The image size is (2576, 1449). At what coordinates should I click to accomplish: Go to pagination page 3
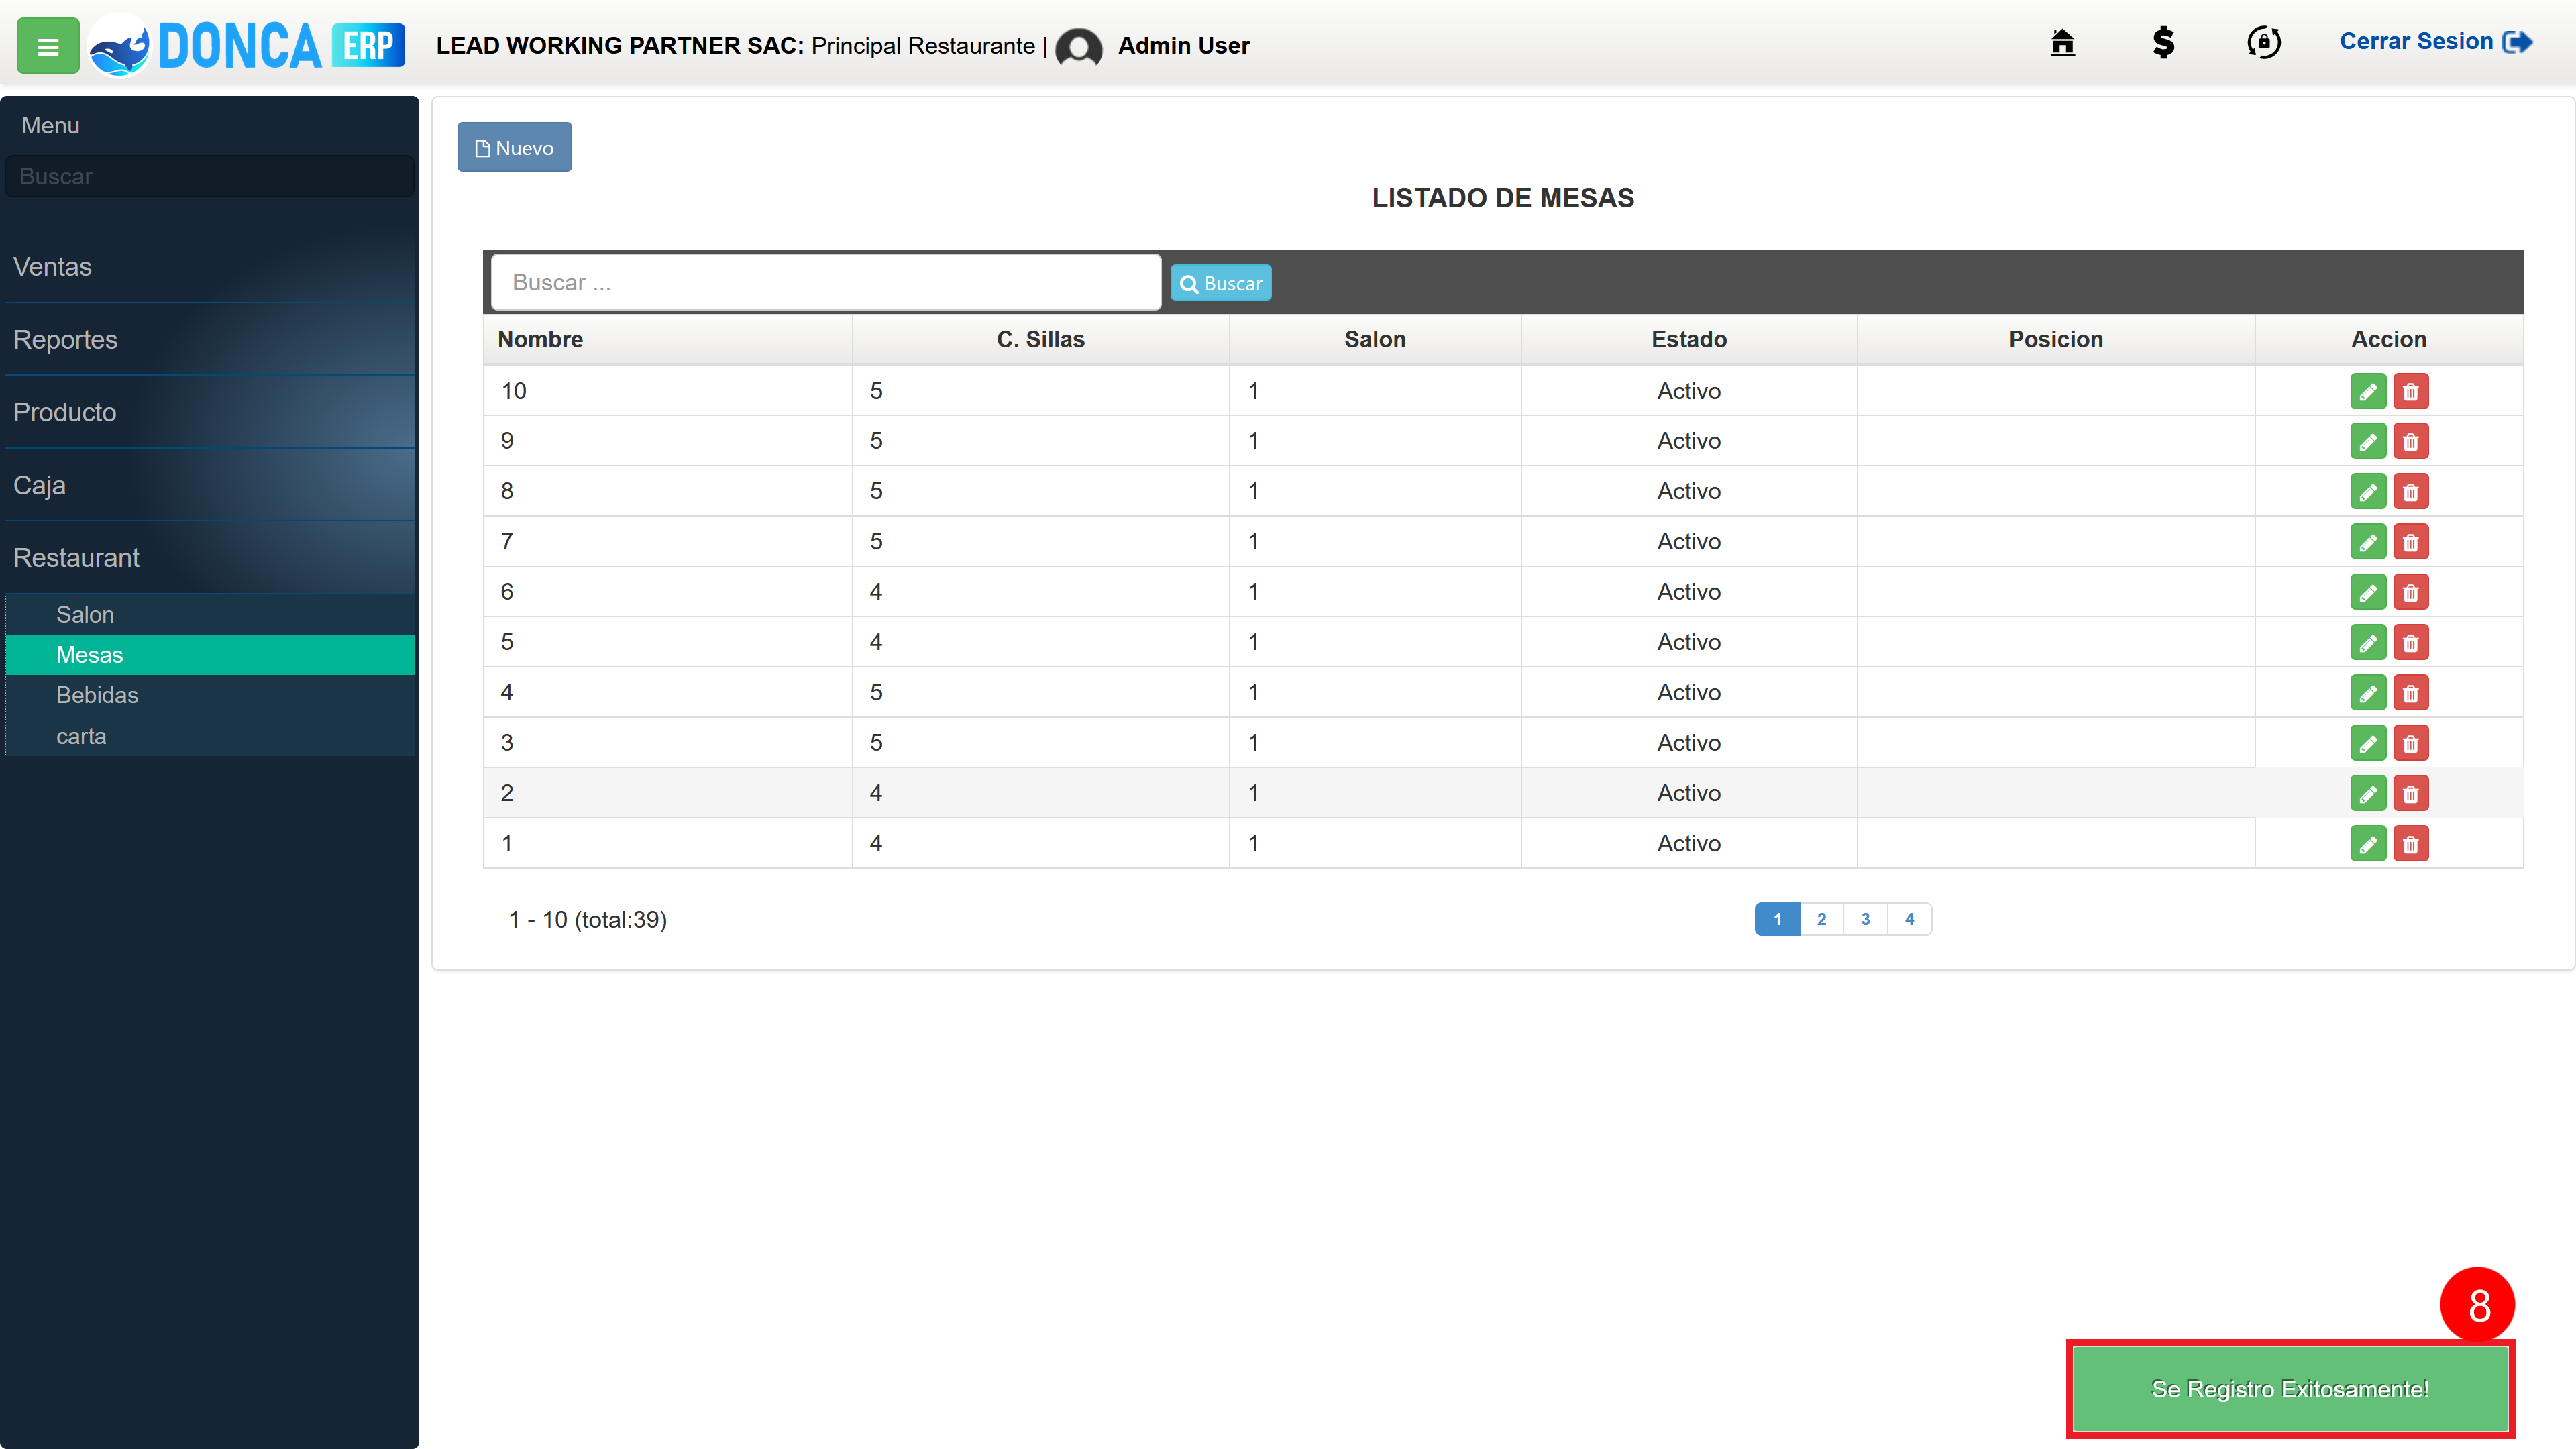(x=1865, y=919)
